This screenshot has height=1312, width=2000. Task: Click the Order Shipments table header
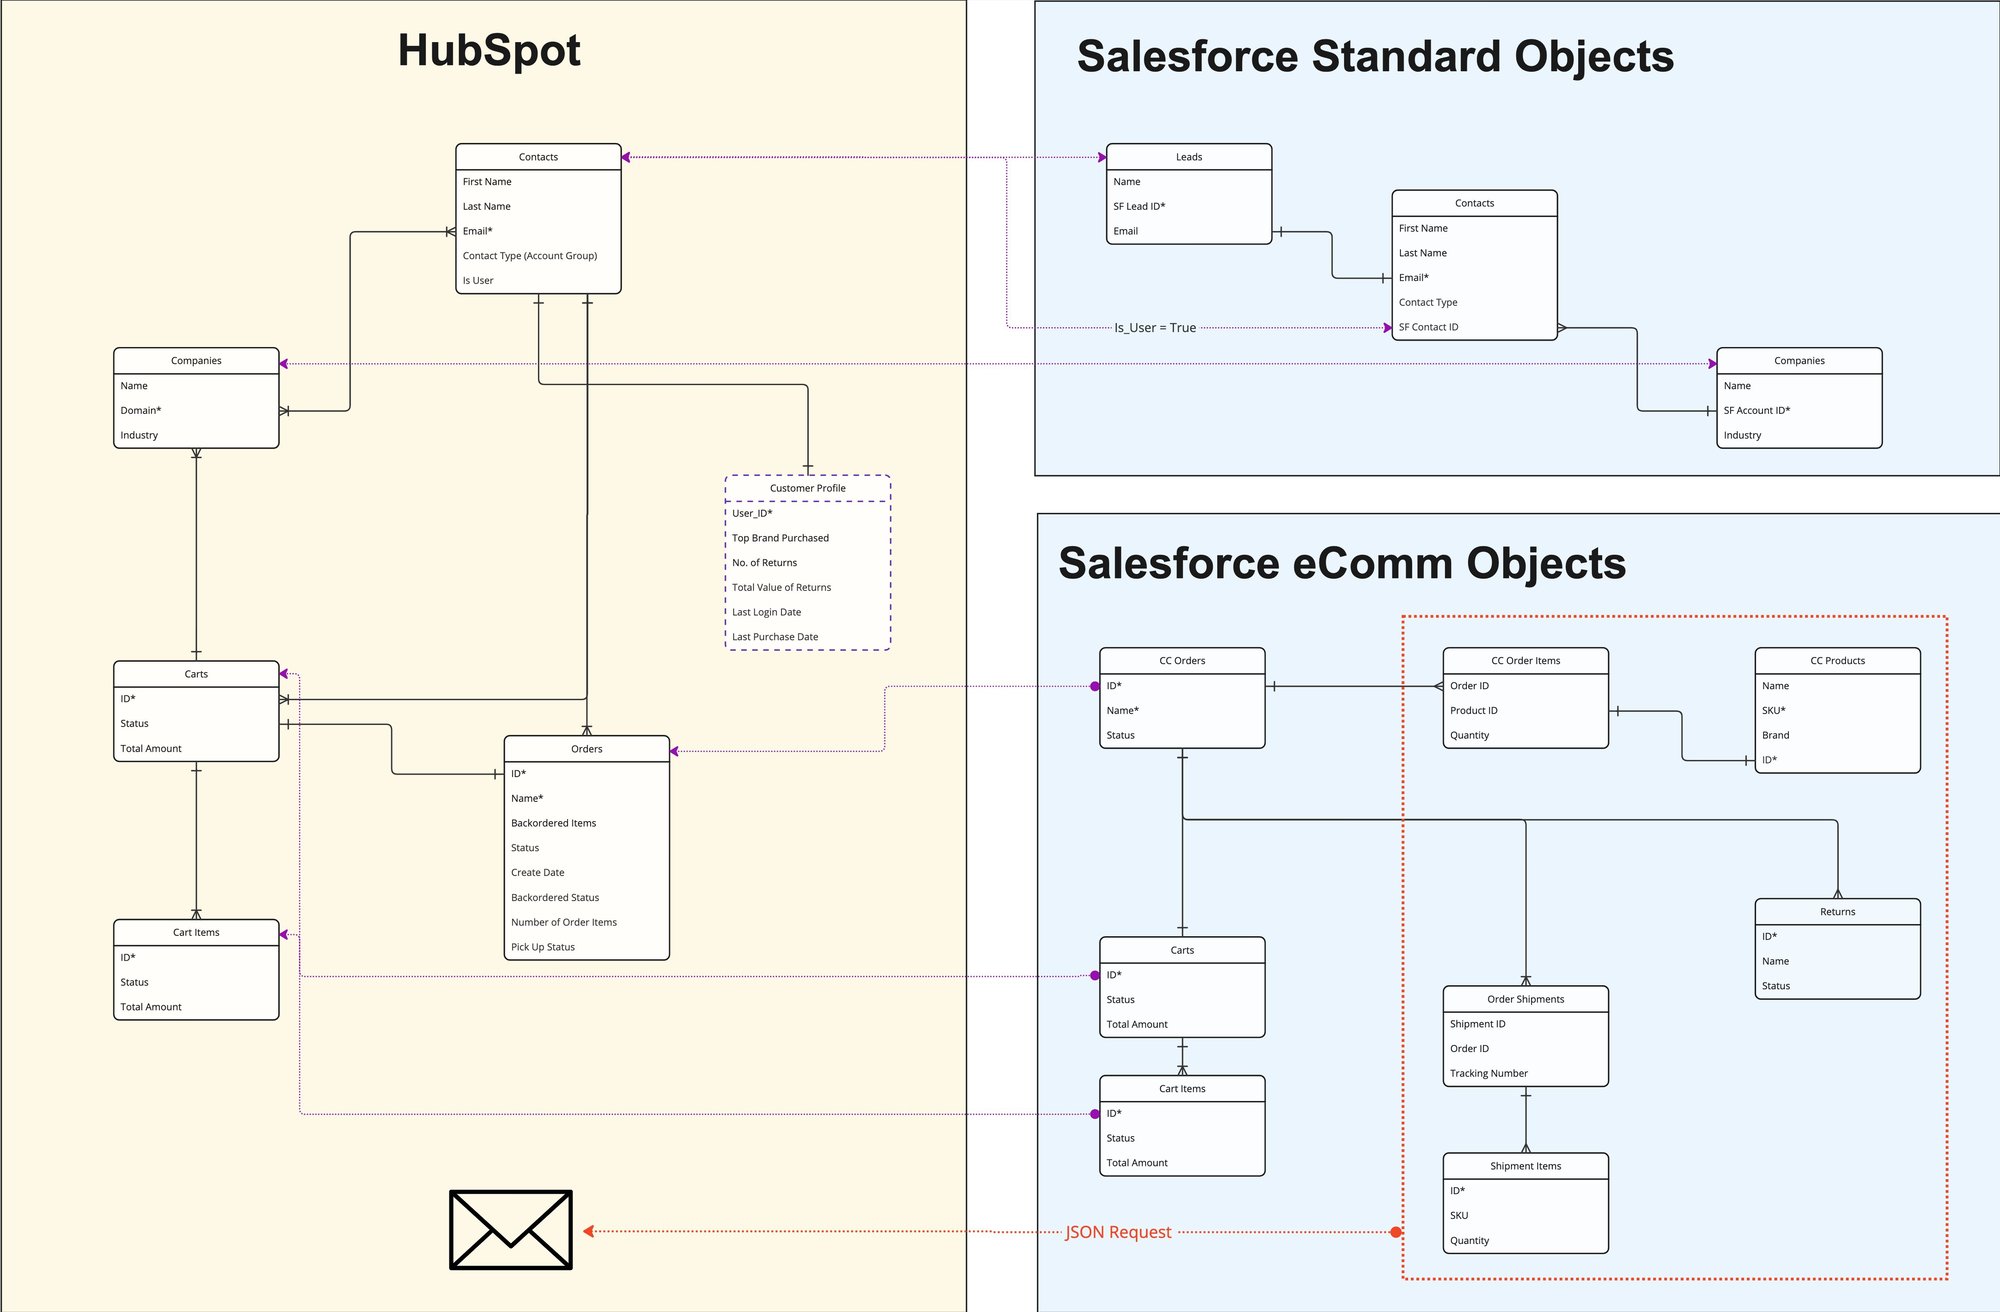click(1525, 999)
